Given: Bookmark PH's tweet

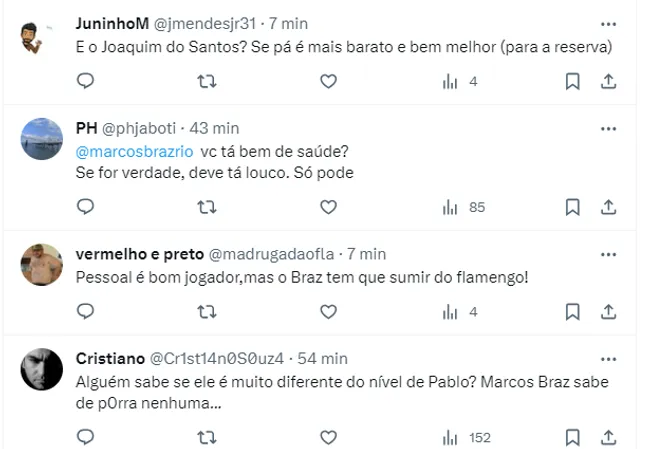Looking at the screenshot, I should click(572, 207).
